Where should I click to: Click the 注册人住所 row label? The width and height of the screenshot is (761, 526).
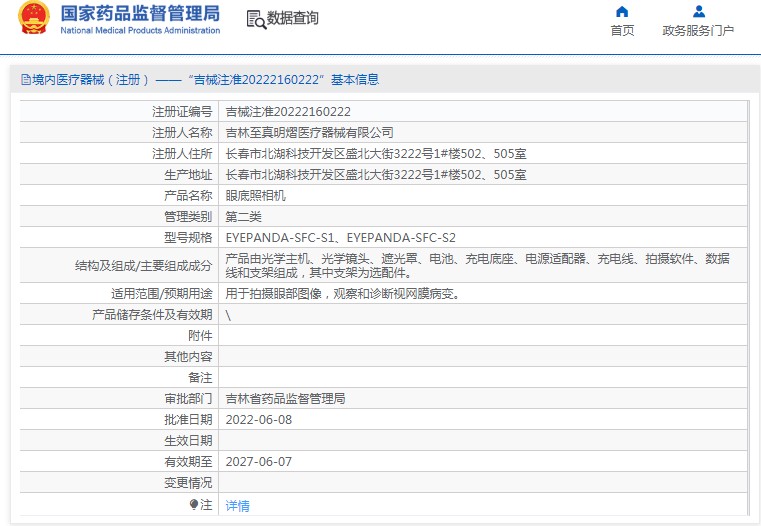pyautogui.click(x=182, y=154)
